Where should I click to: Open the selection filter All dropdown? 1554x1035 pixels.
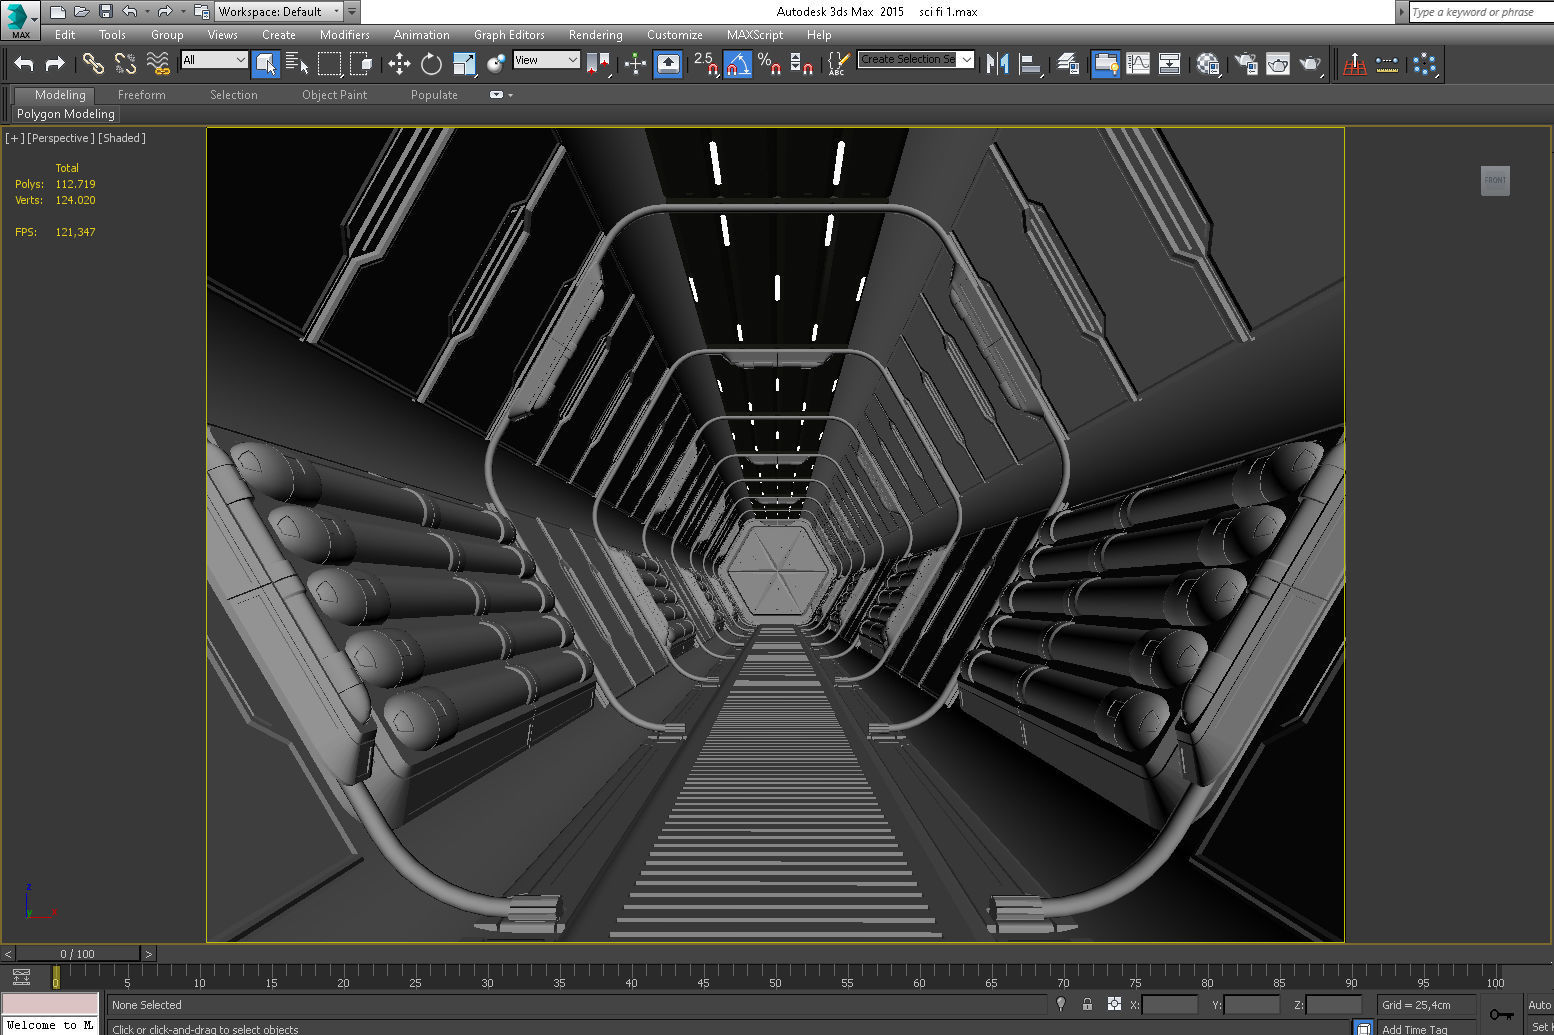213,60
